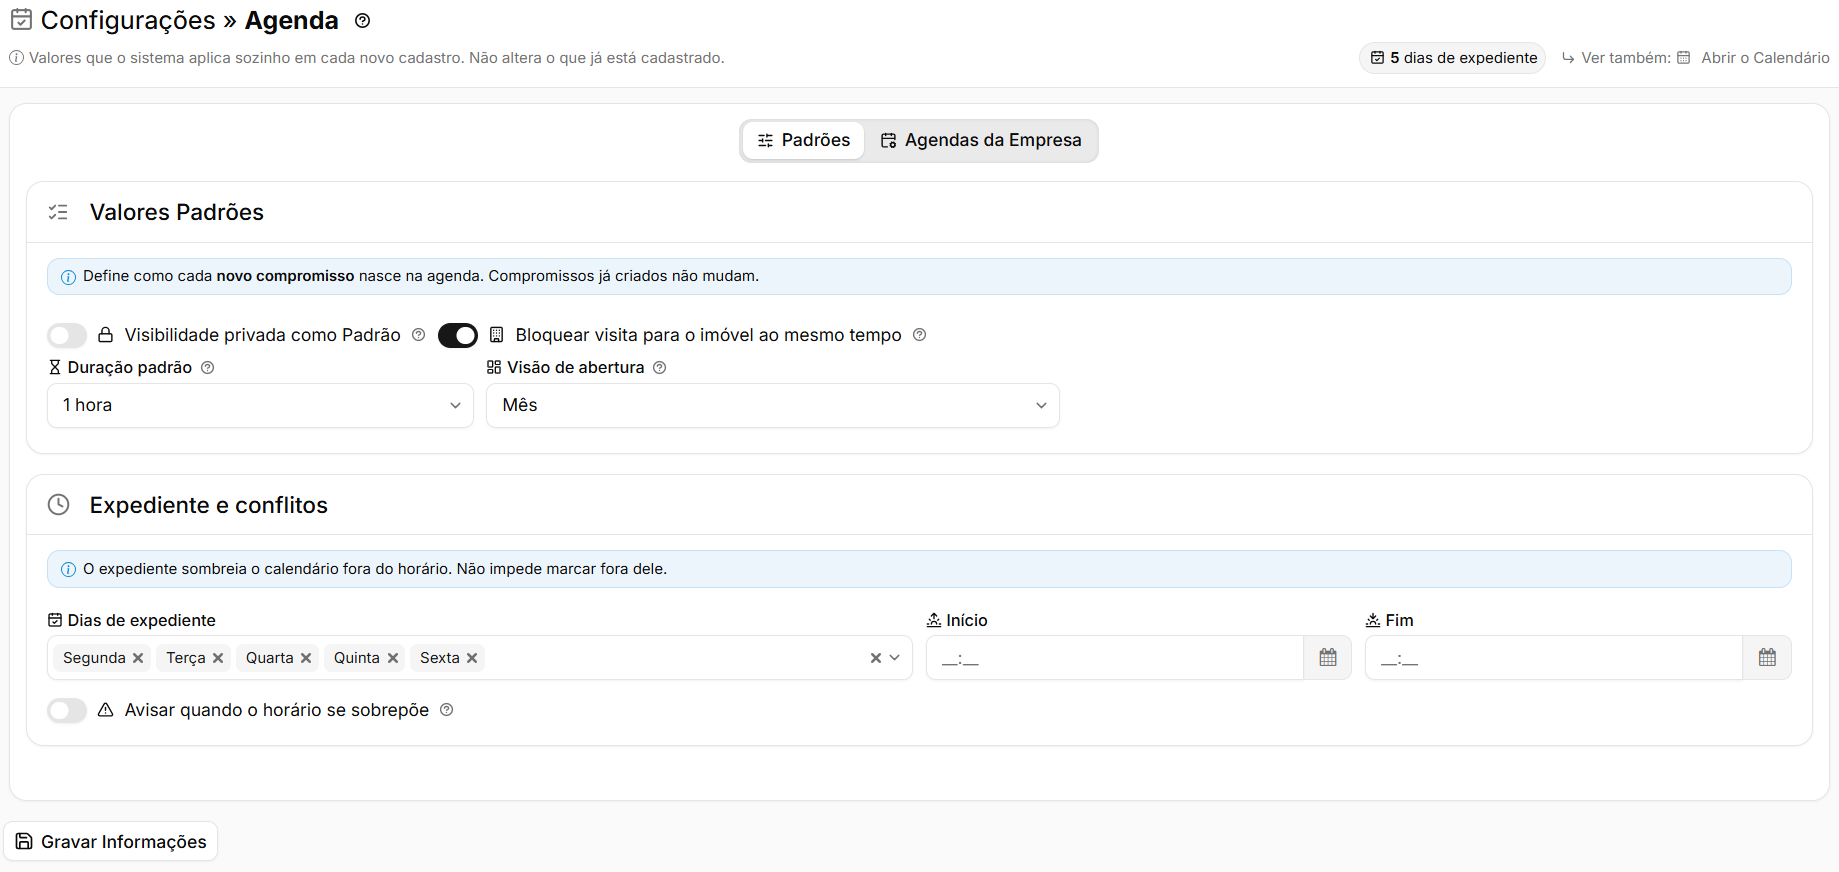Click the help icon next to Avisar quando o horário se sobrepõe

447,710
